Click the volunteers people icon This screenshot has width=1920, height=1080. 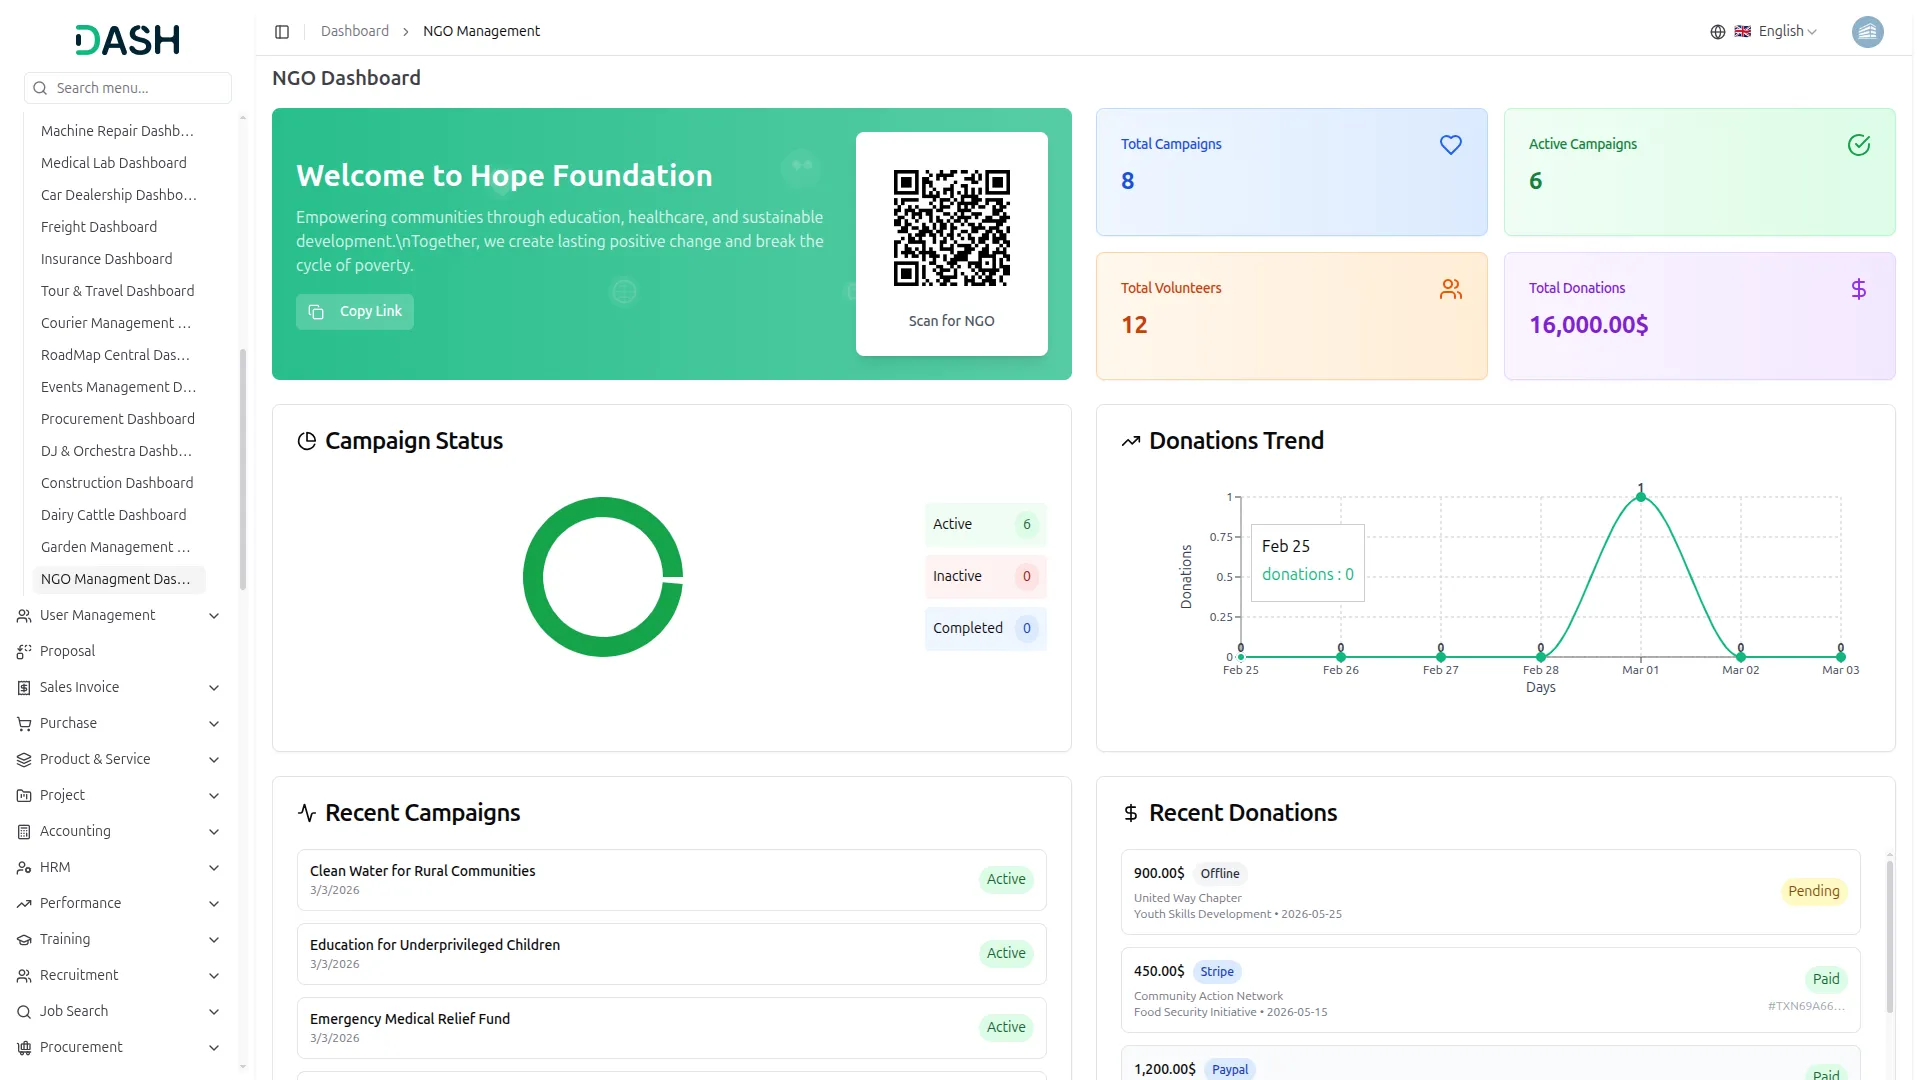click(1450, 289)
